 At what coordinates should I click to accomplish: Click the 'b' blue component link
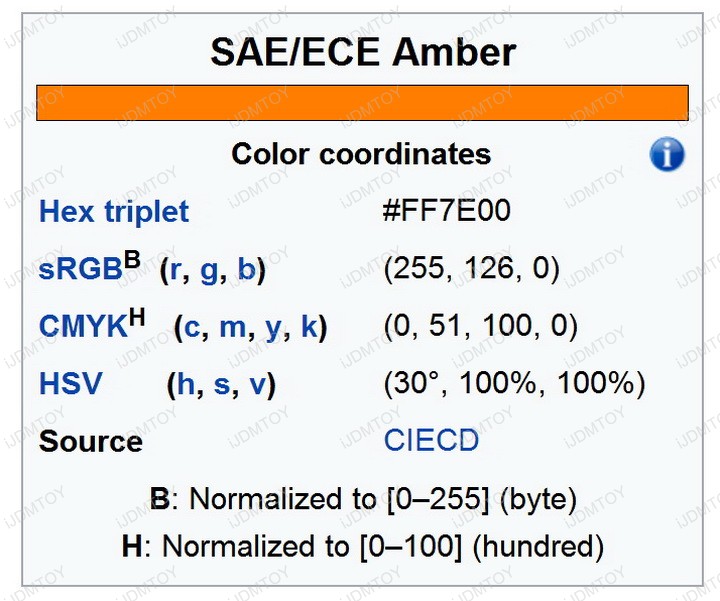(247, 269)
